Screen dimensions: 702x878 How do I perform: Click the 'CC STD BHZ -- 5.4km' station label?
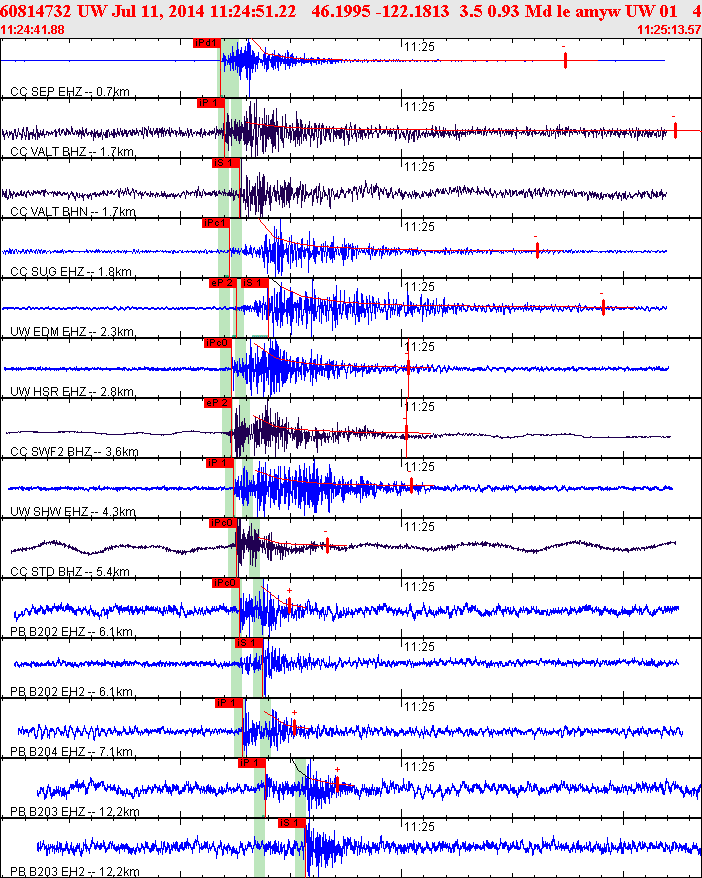coord(70,571)
